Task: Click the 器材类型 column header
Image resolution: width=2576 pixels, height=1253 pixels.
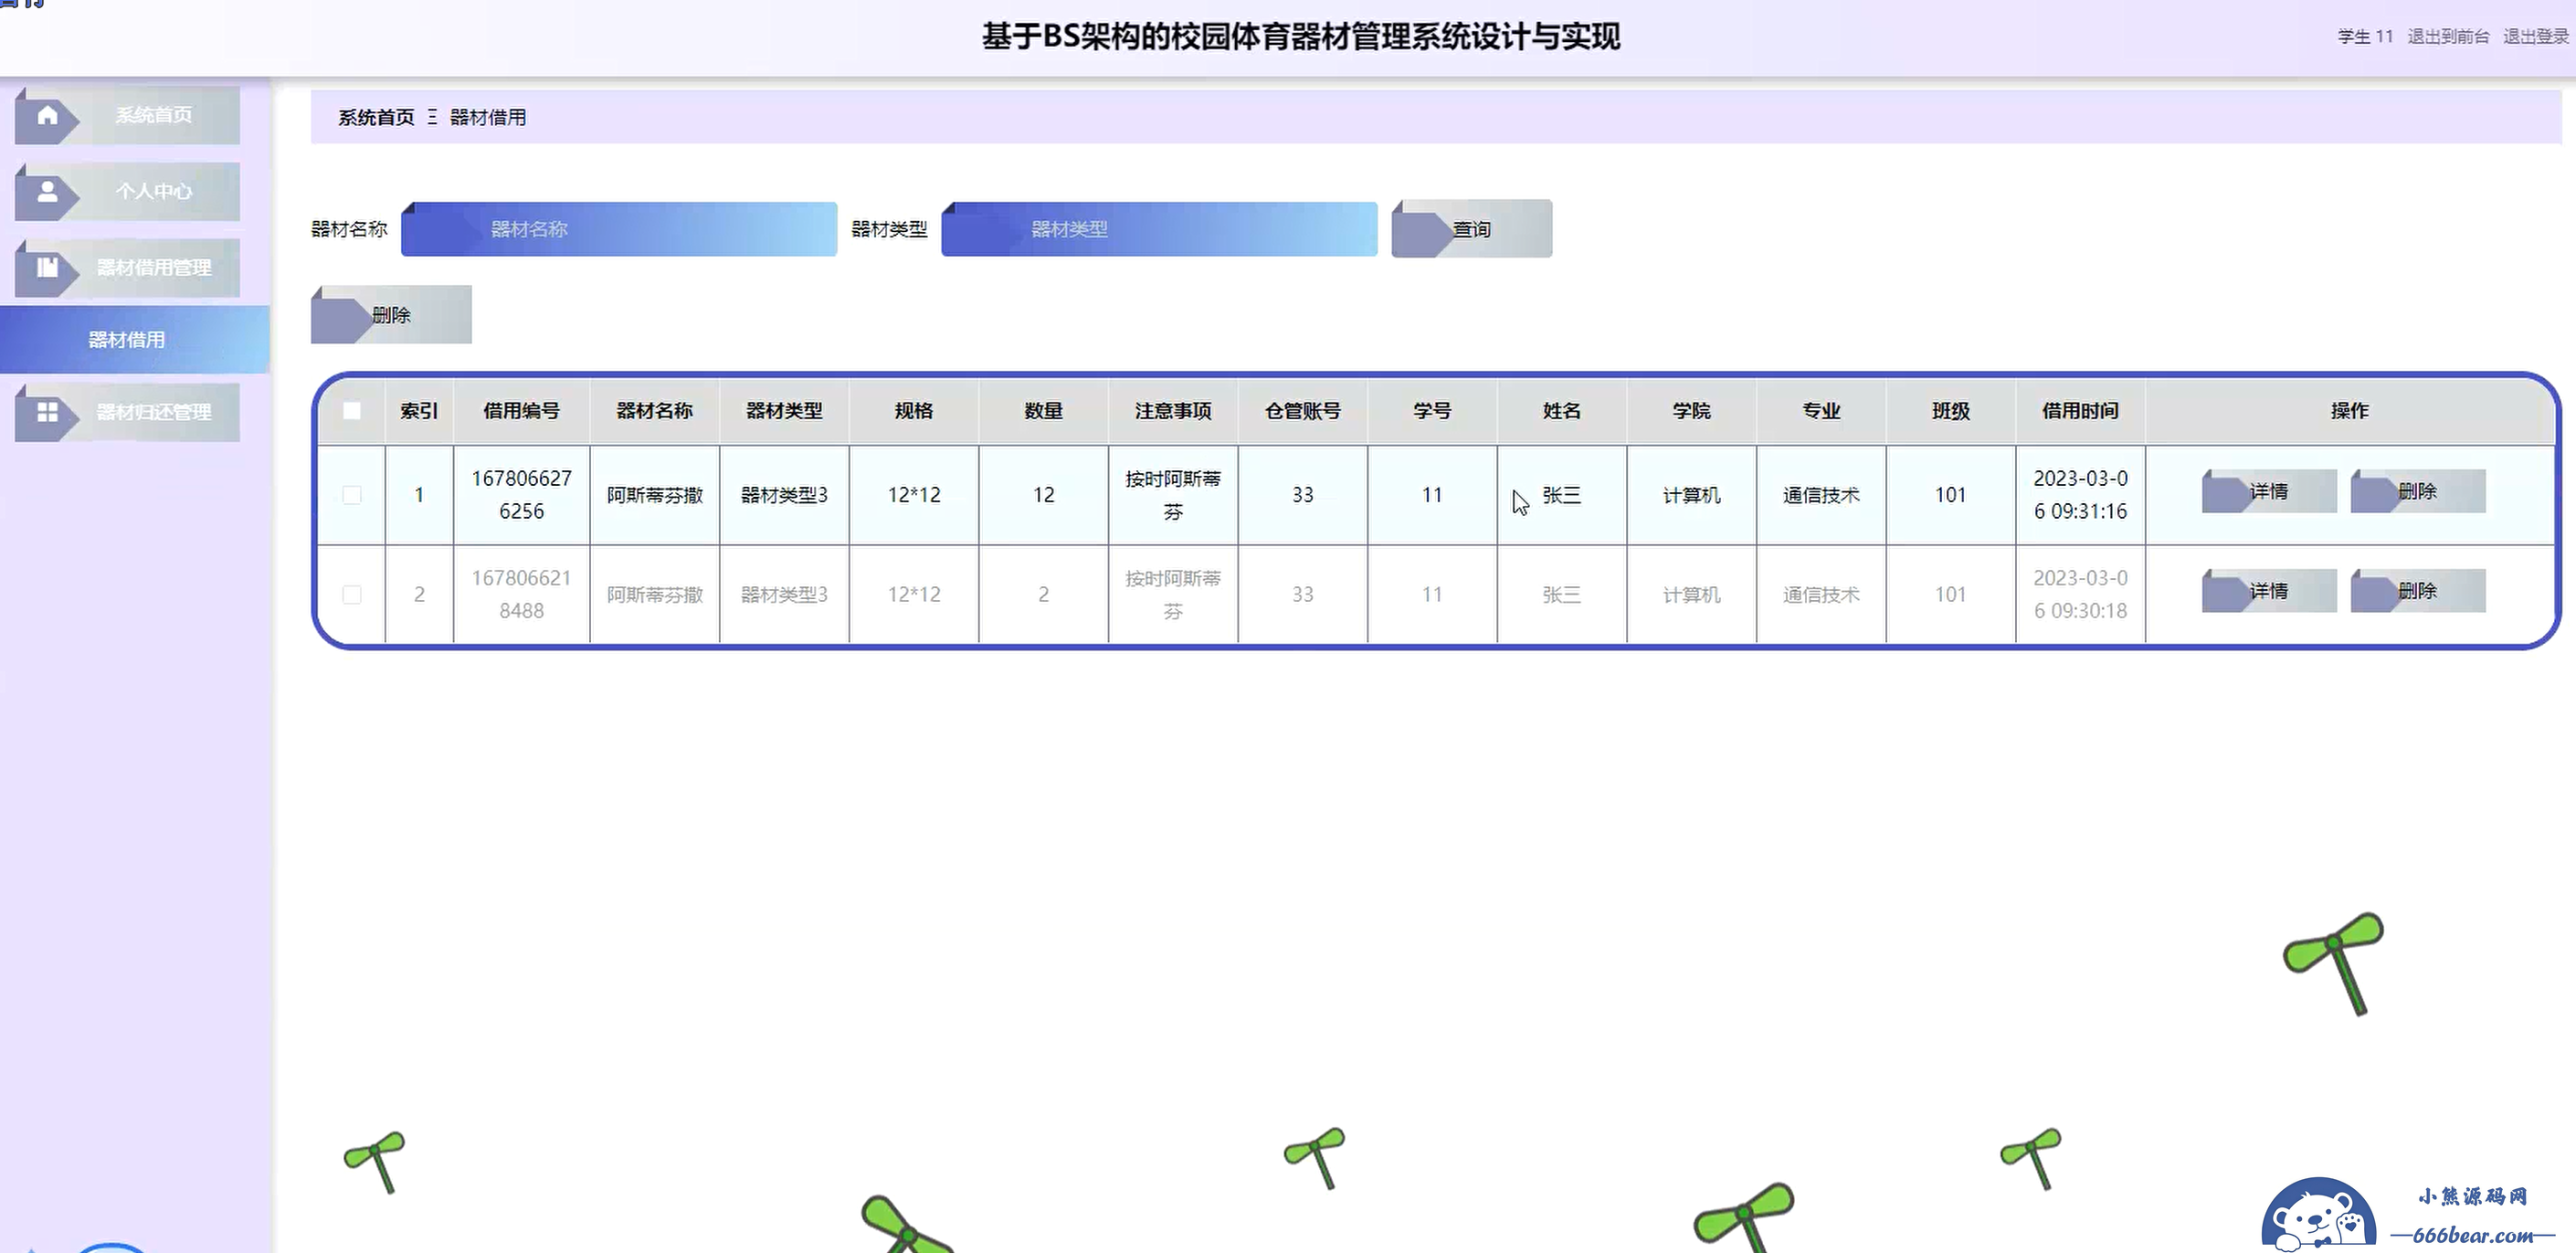Action: [785, 411]
